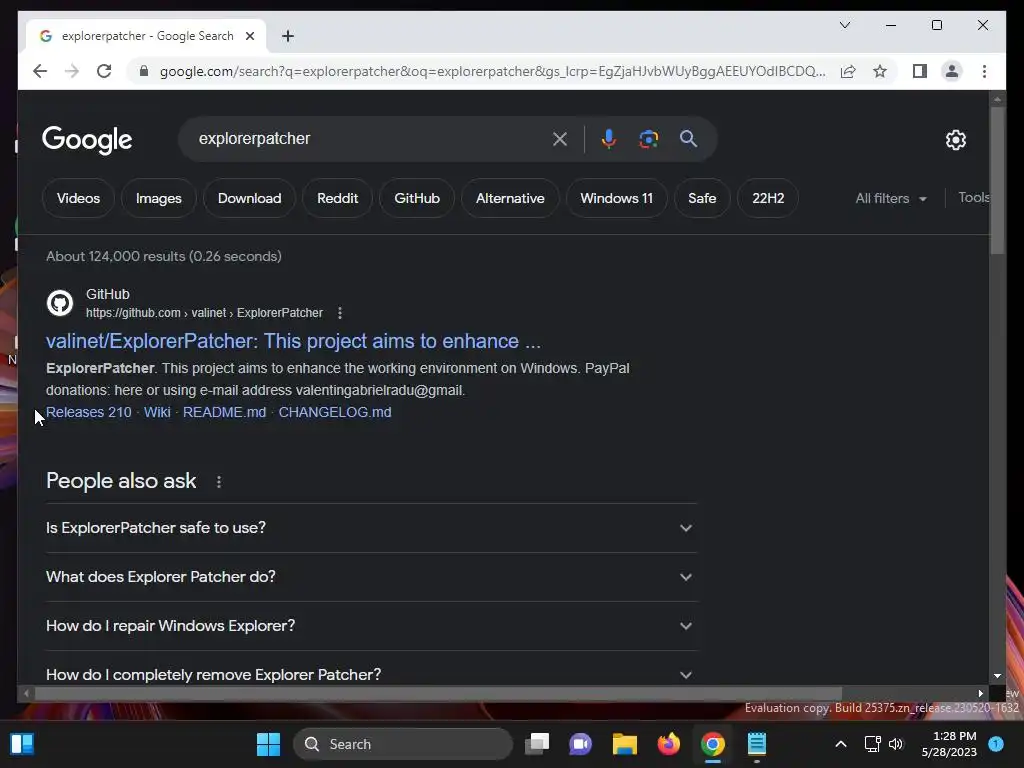Image resolution: width=1024 pixels, height=768 pixels.
Task: Open Chrome three-dot menu
Action: pyautogui.click(x=984, y=71)
